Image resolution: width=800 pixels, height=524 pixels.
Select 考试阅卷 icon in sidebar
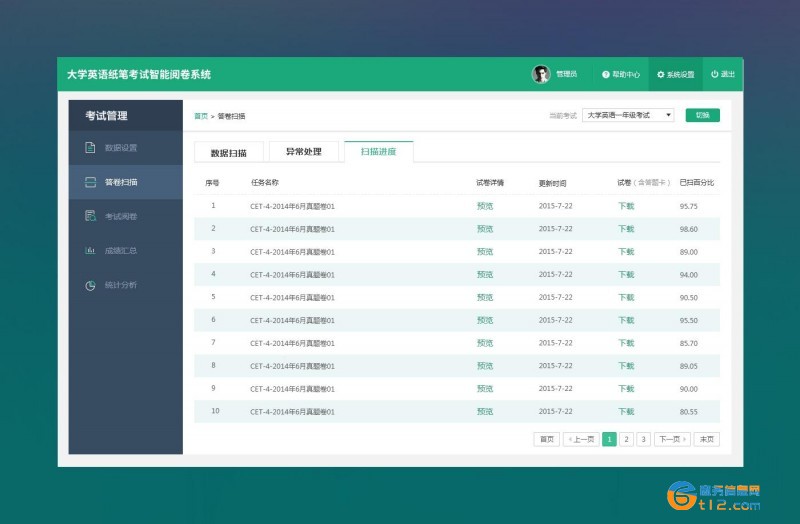coord(90,216)
